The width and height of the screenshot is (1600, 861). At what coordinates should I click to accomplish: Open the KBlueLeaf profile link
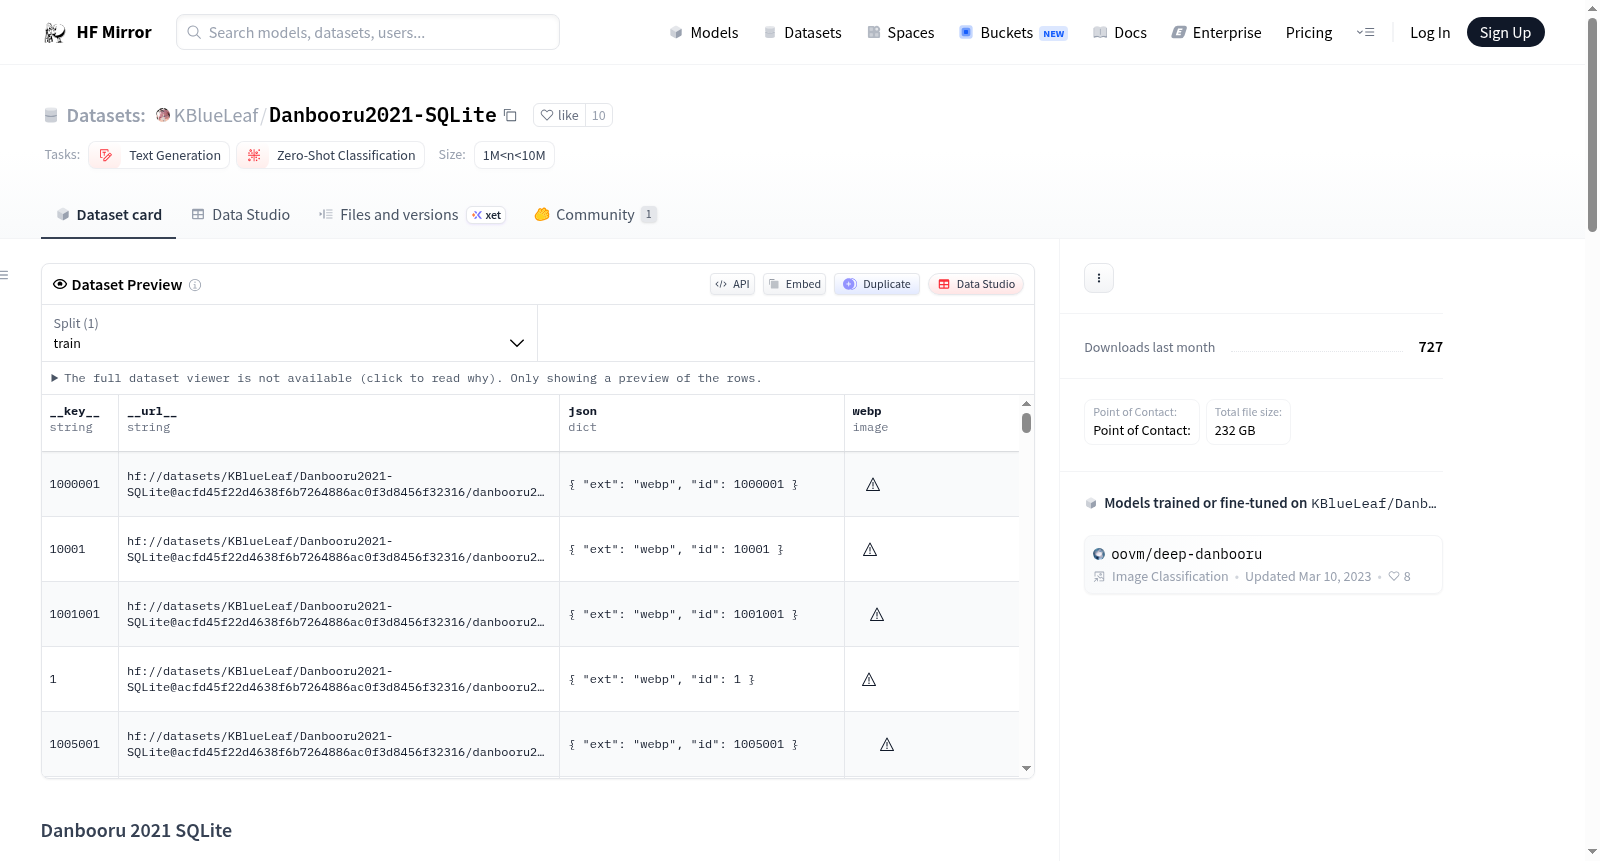[216, 115]
